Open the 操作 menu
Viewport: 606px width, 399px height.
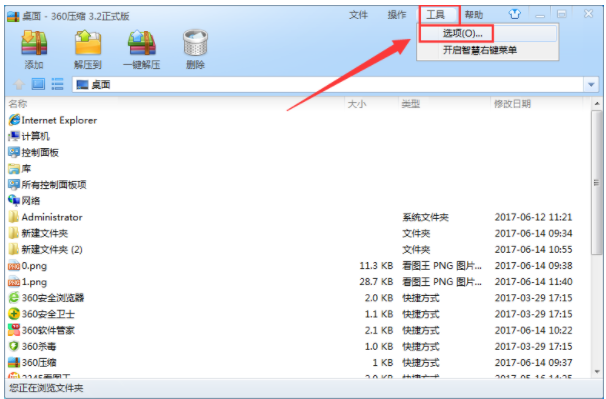click(397, 15)
